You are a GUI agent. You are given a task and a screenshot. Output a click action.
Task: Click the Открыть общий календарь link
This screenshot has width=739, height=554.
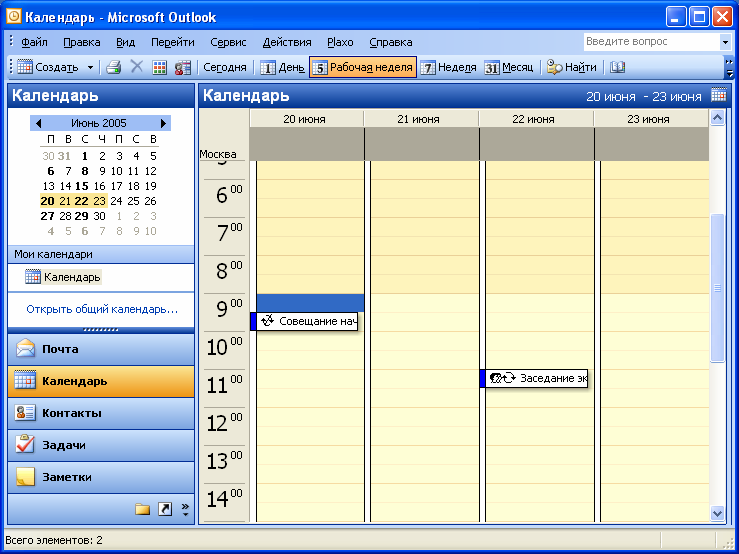102,309
